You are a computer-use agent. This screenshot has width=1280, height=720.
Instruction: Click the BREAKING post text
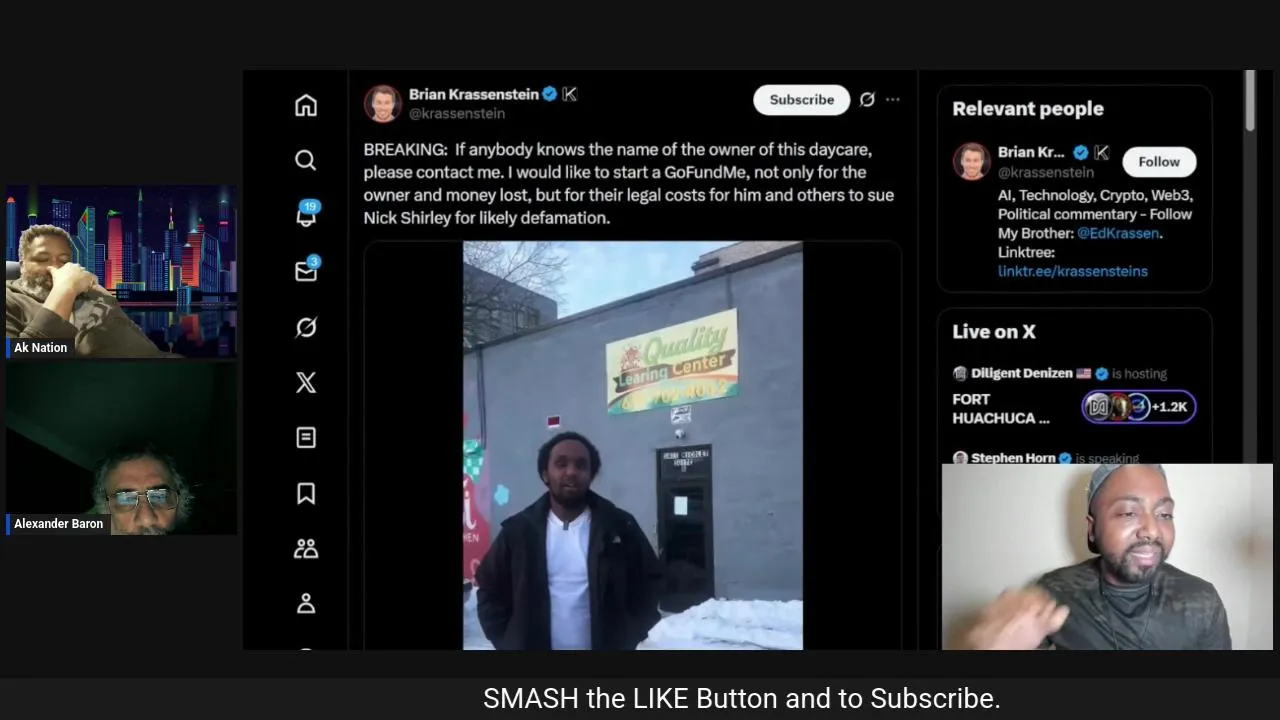pos(629,183)
